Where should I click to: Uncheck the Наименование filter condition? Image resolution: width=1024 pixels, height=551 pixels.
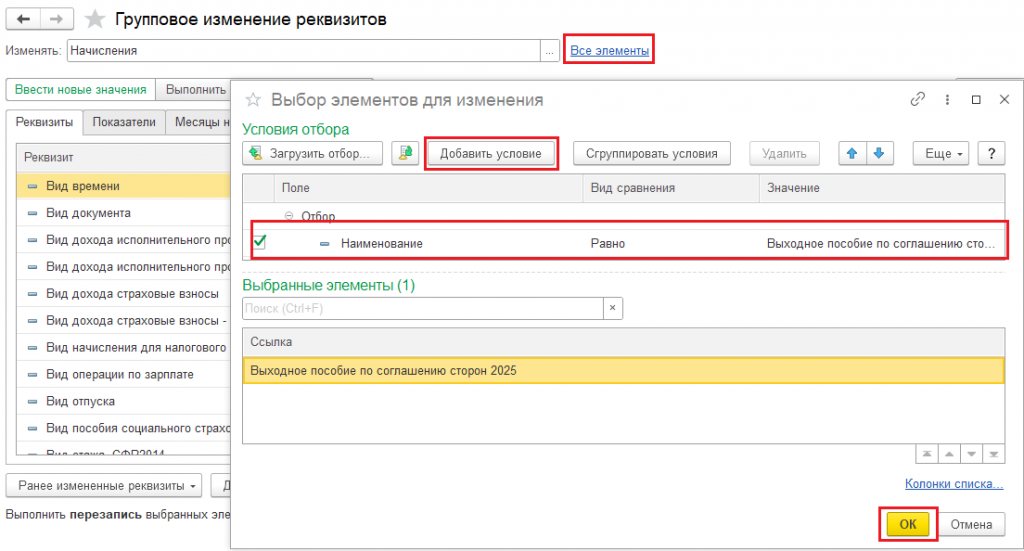(x=260, y=242)
